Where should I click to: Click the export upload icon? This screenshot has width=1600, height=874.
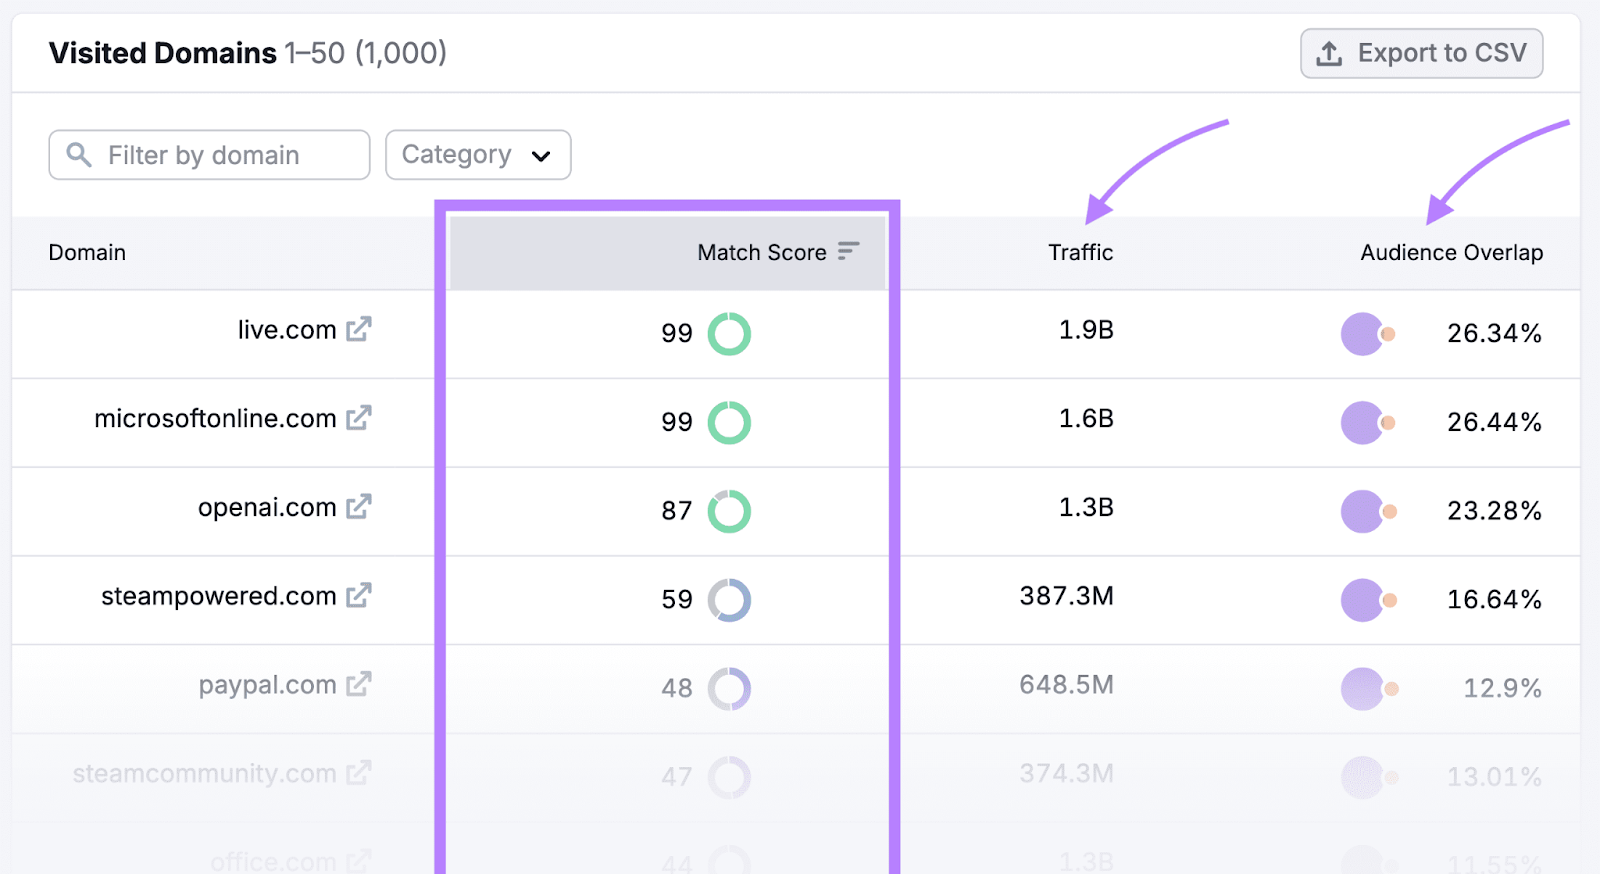(1329, 54)
